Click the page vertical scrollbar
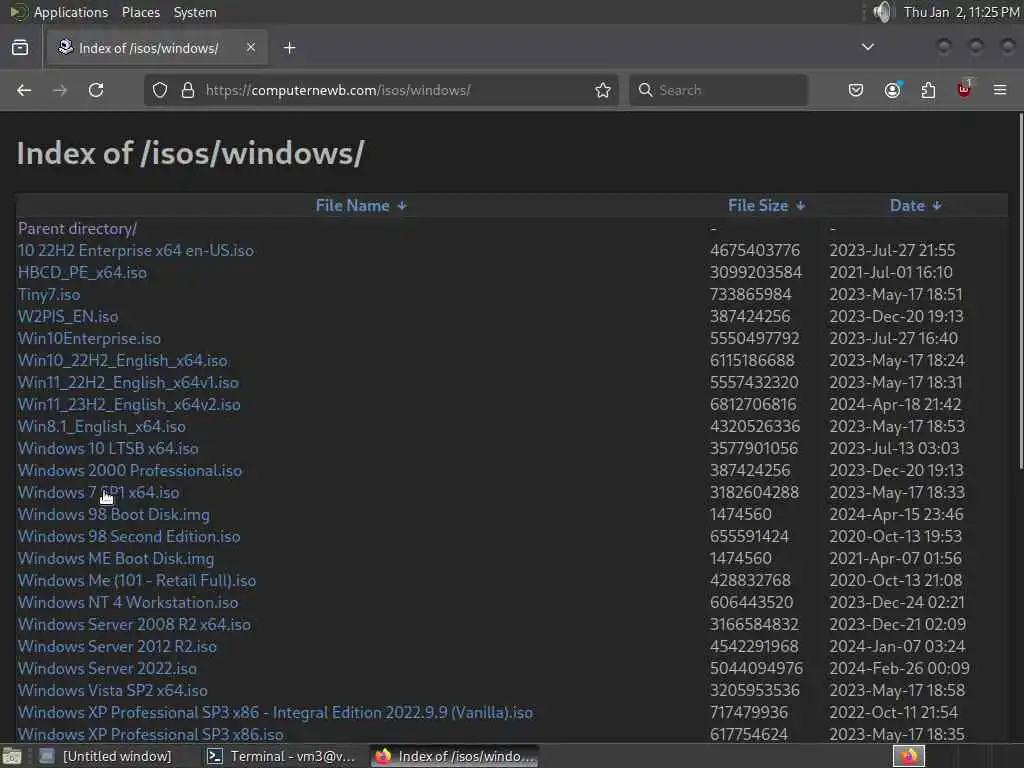This screenshot has width=1024, height=768. (x=1020, y=290)
